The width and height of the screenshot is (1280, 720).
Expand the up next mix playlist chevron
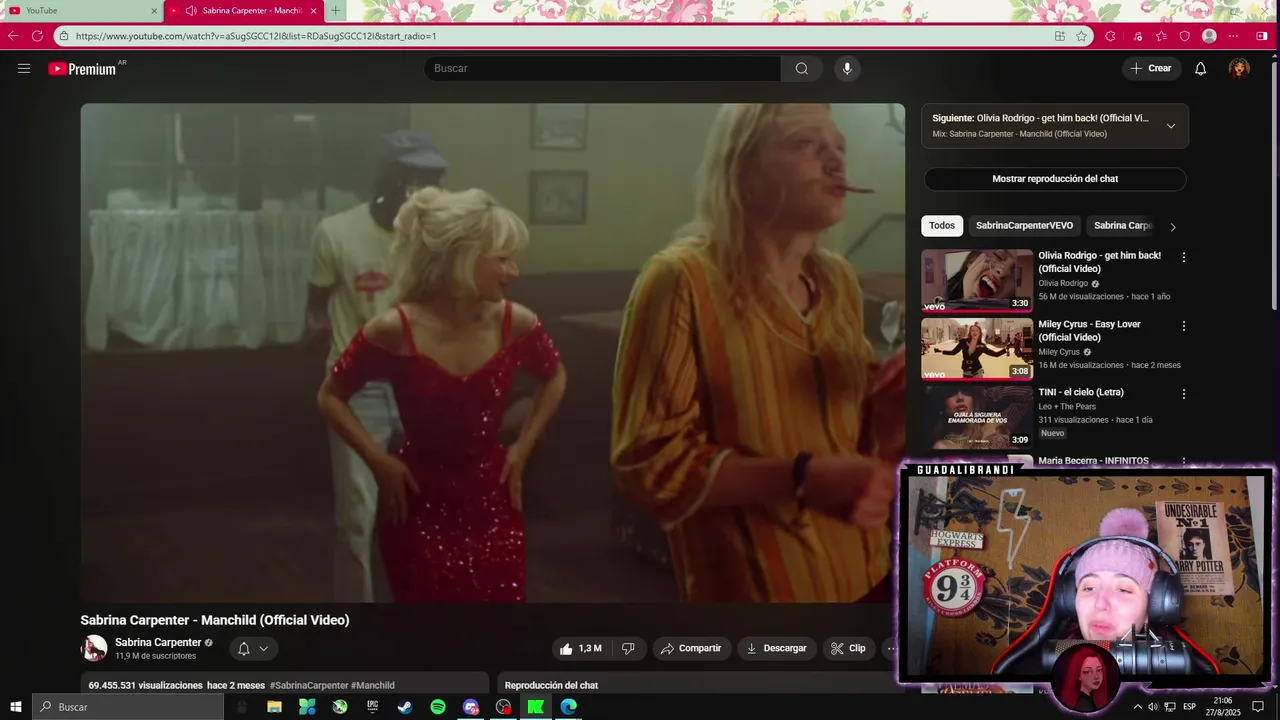[1171, 126]
